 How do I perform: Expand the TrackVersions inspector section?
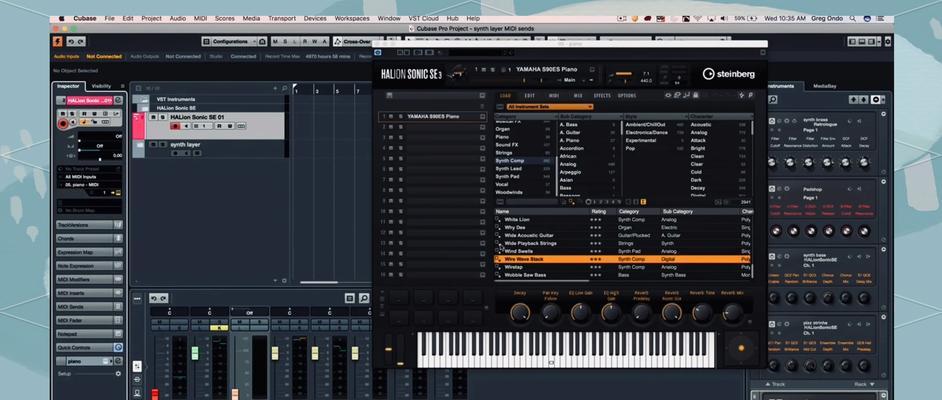click(89, 225)
